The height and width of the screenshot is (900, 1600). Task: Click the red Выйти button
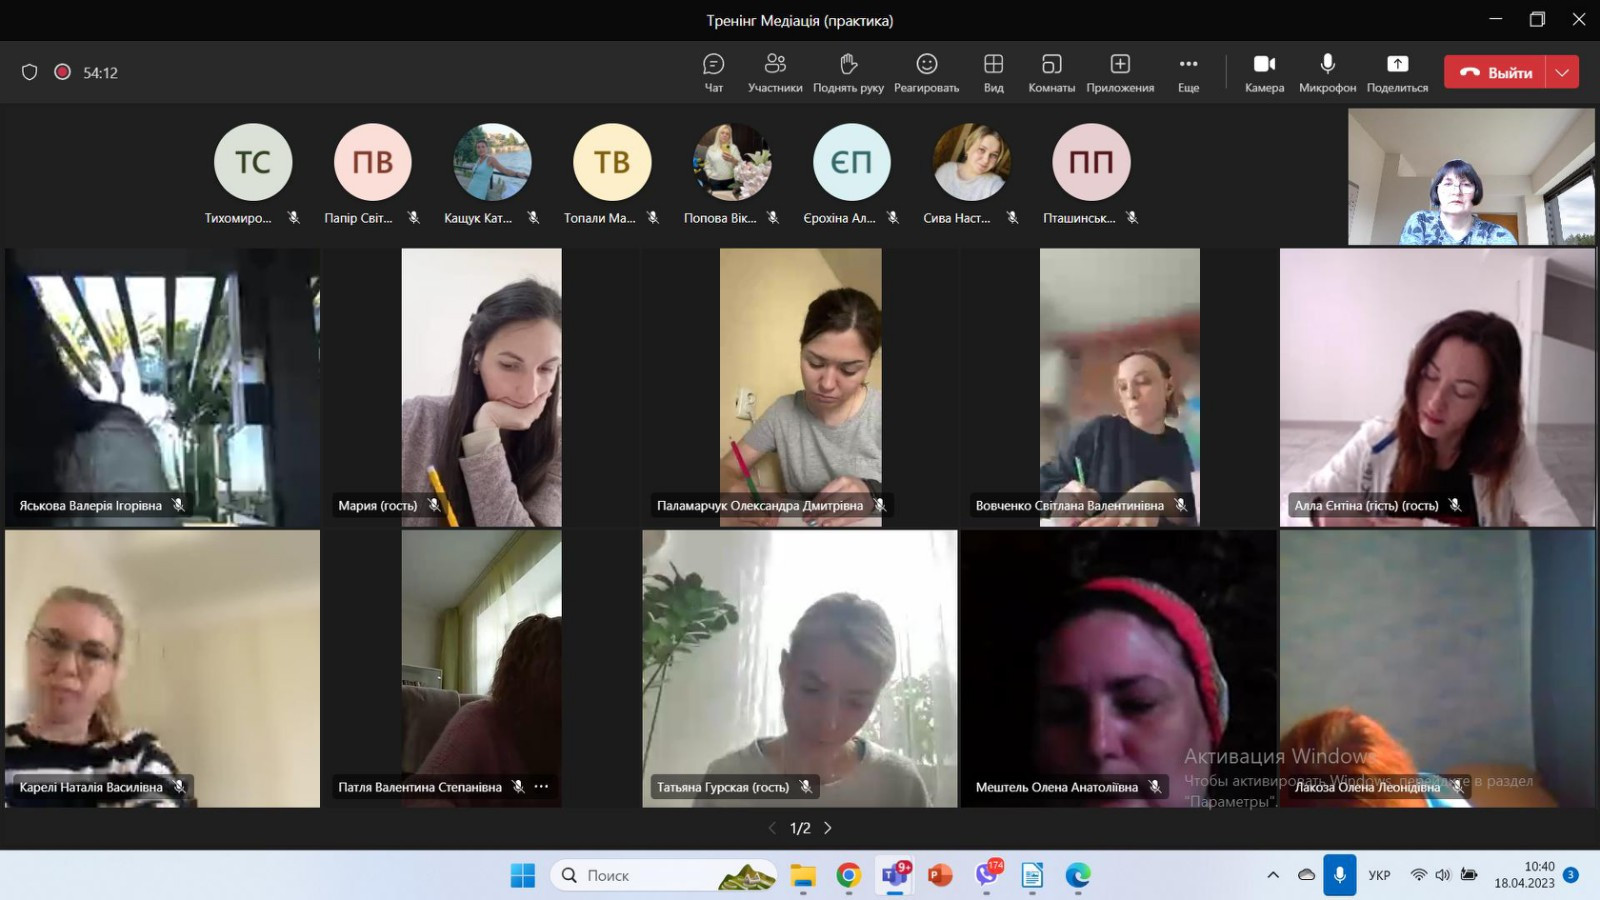coord(1495,72)
